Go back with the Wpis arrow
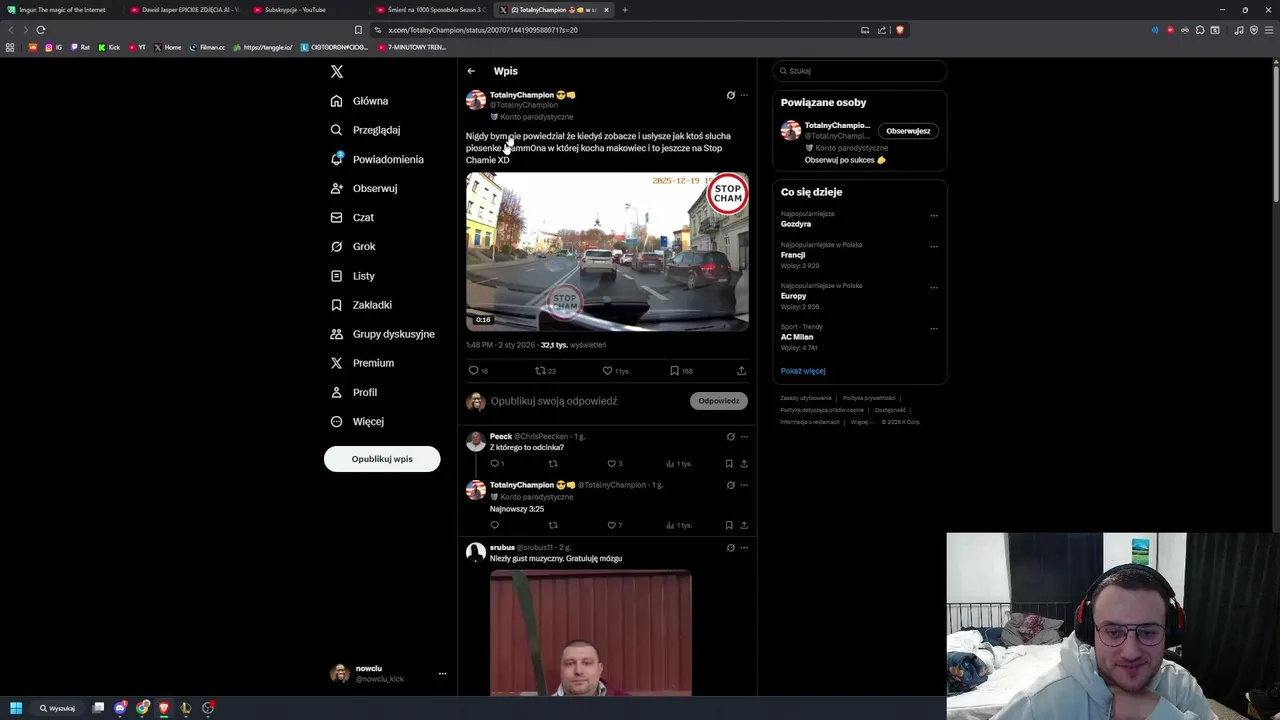The height and width of the screenshot is (720, 1280). [471, 71]
